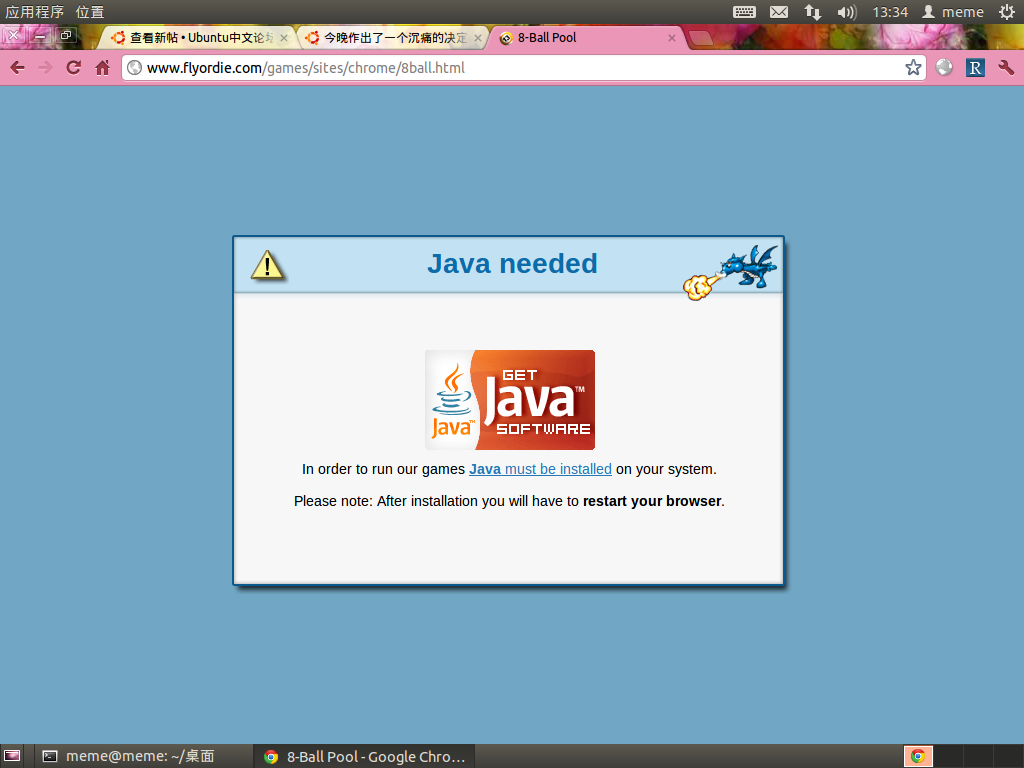Click the show desktop icon in bottom panel
1024x768 pixels.
(12, 756)
